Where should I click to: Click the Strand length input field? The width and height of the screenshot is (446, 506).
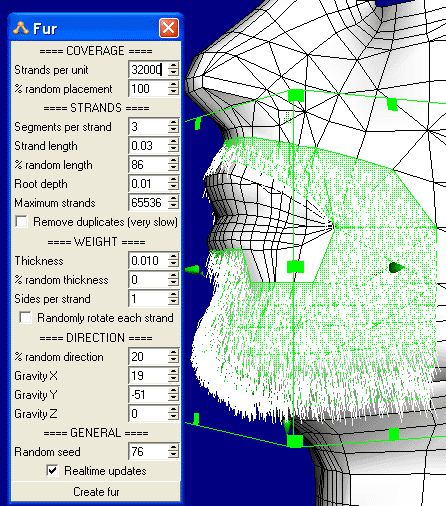[x=148, y=146]
